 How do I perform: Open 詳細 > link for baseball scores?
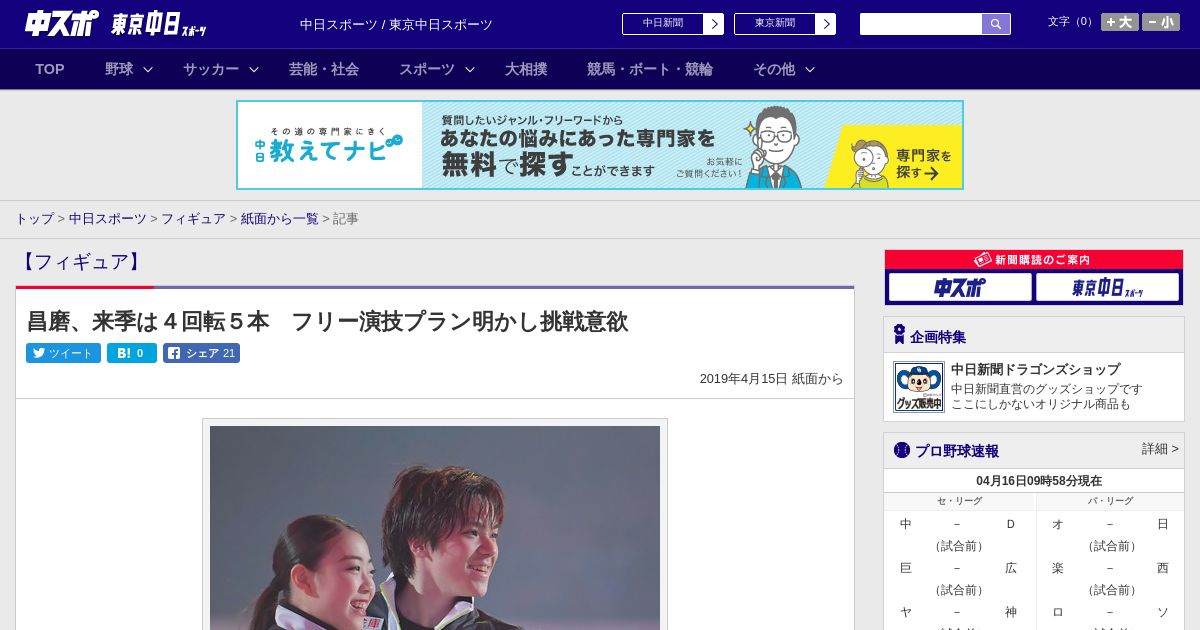[1160, 449]
